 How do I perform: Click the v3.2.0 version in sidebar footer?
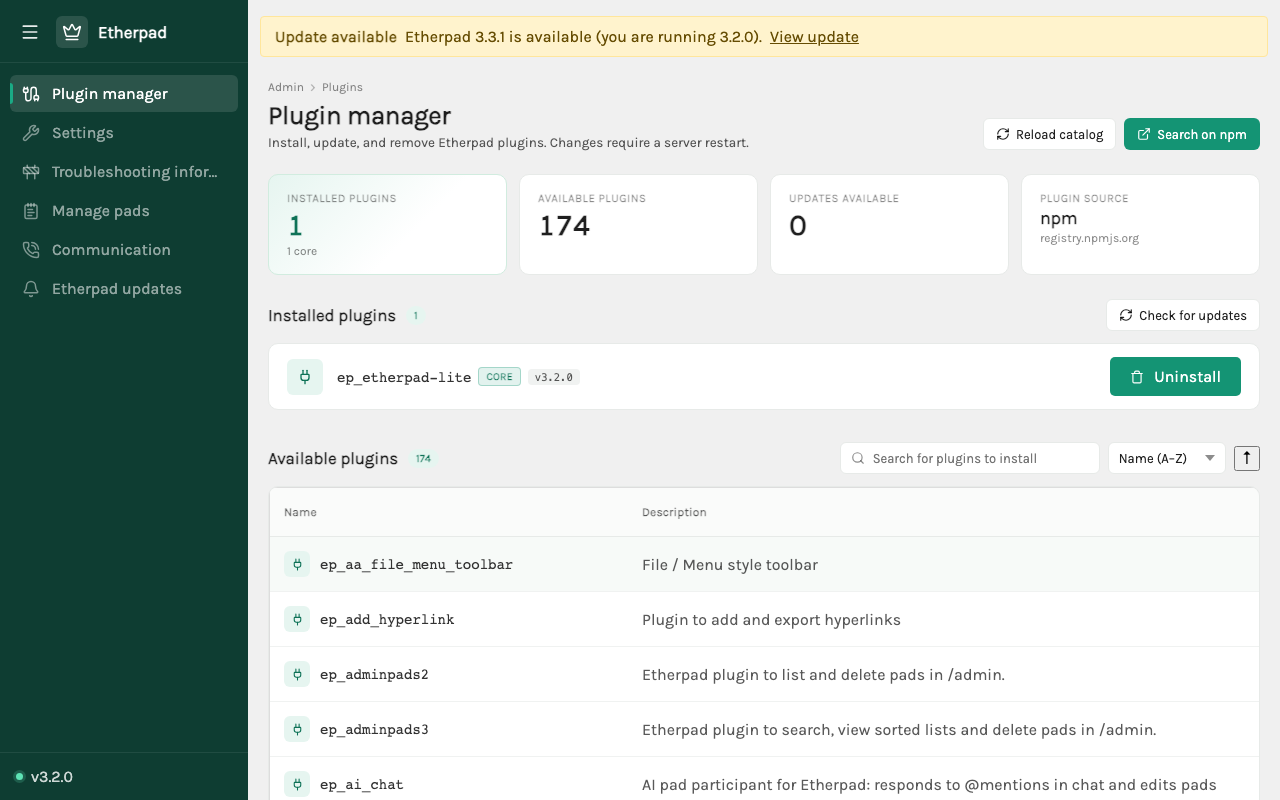(x=52, y=777)
